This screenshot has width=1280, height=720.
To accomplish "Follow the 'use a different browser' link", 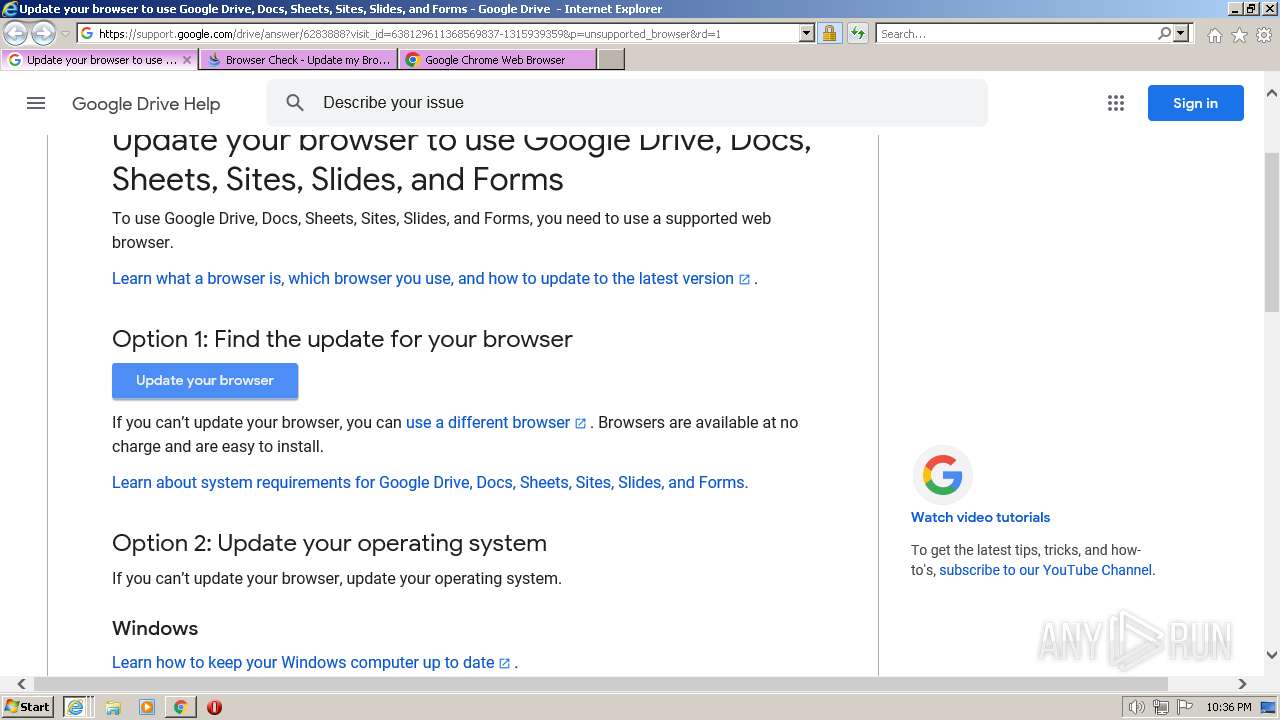I will tap(496, 422).
